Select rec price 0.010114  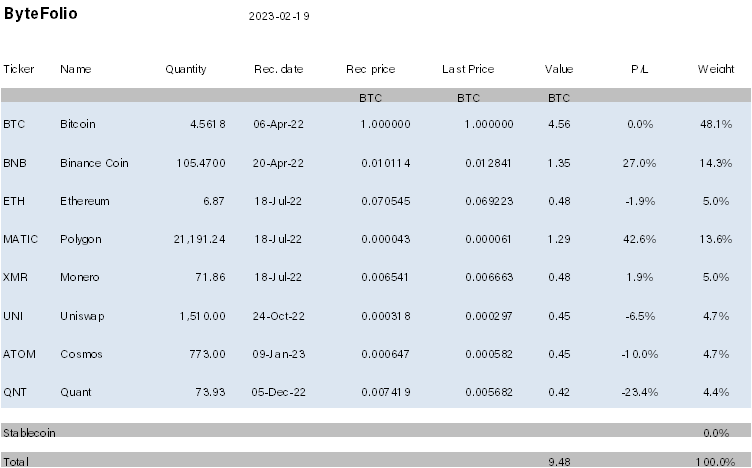[386, 163]
